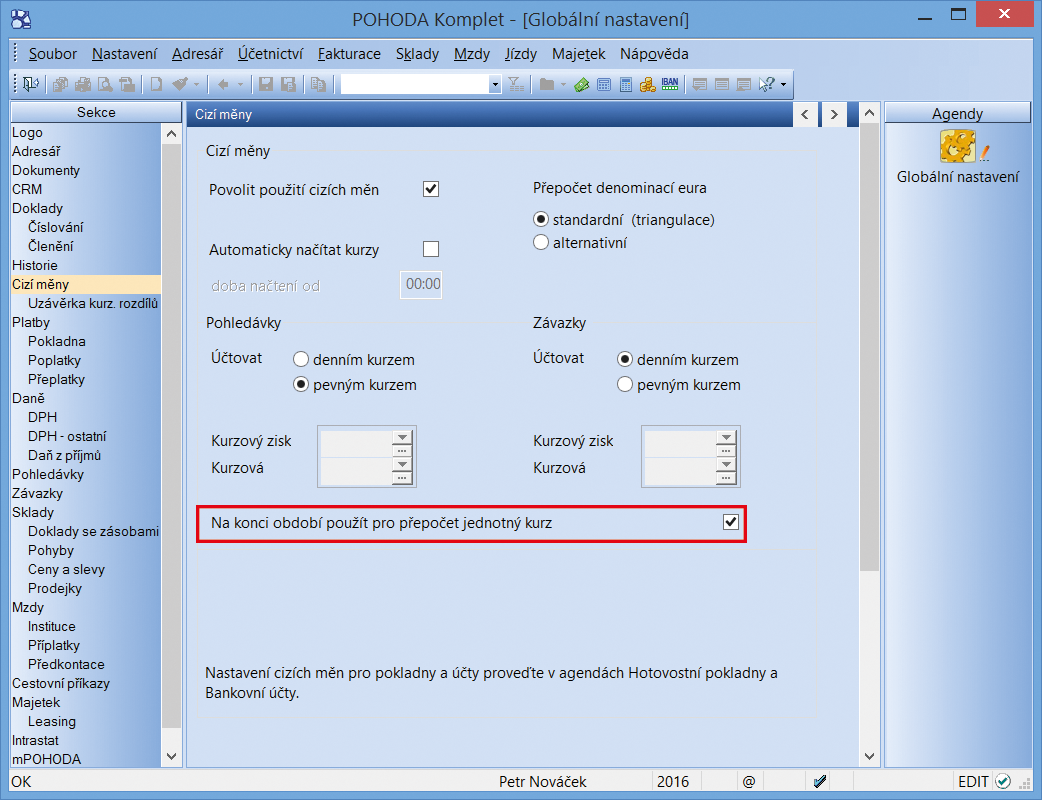Click the save-all double floppy icon

[288, 84]
